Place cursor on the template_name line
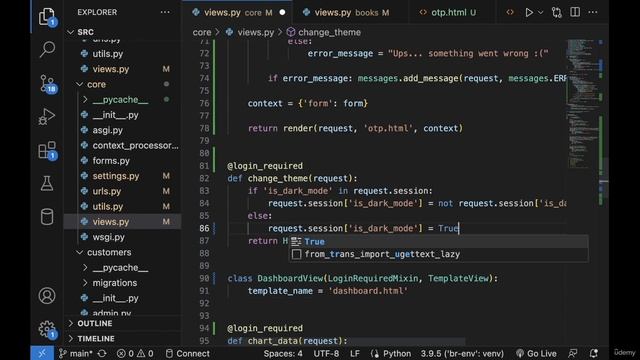Screen dimensions: 640x360 point(327,291)
